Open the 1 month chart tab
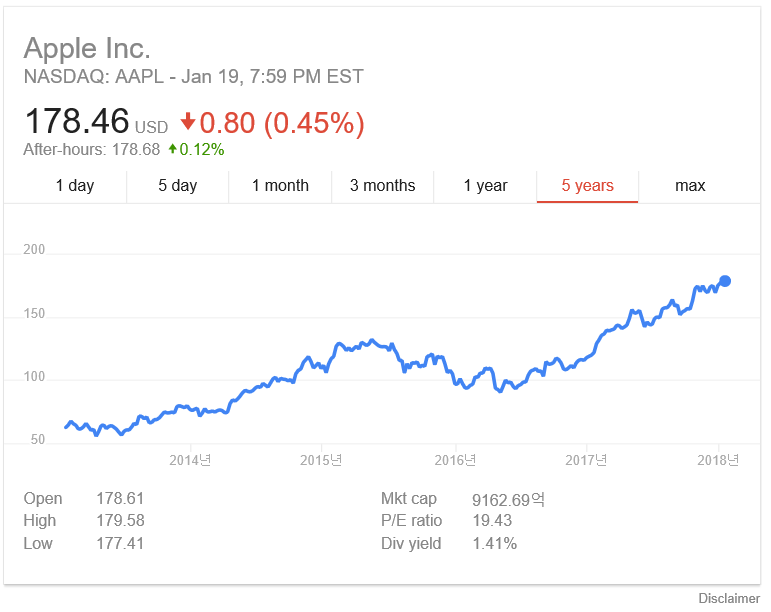Viewport: 771px width, 612px height. [x=280, y=186]
